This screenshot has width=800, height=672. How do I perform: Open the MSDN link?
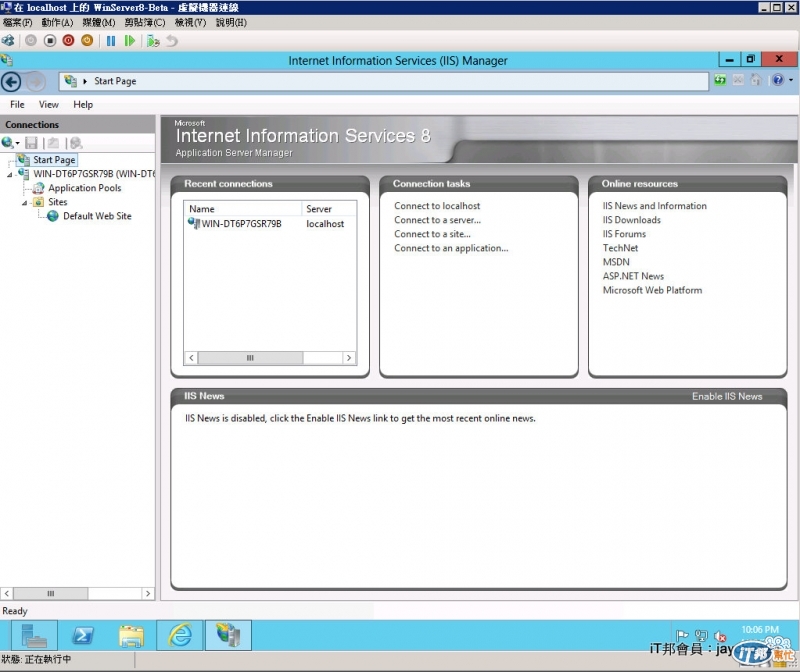[616, 262]
